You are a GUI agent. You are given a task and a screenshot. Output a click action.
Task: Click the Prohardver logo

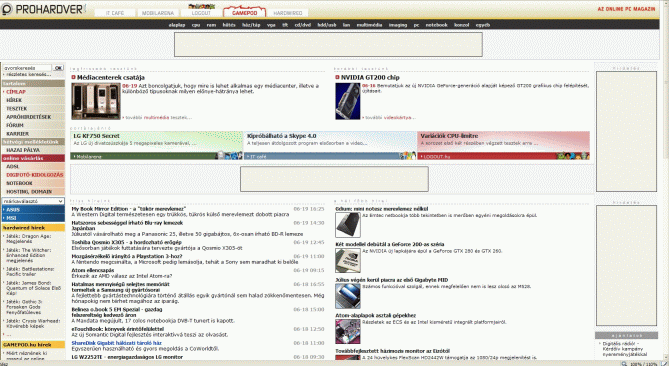[x=43, y=9]
